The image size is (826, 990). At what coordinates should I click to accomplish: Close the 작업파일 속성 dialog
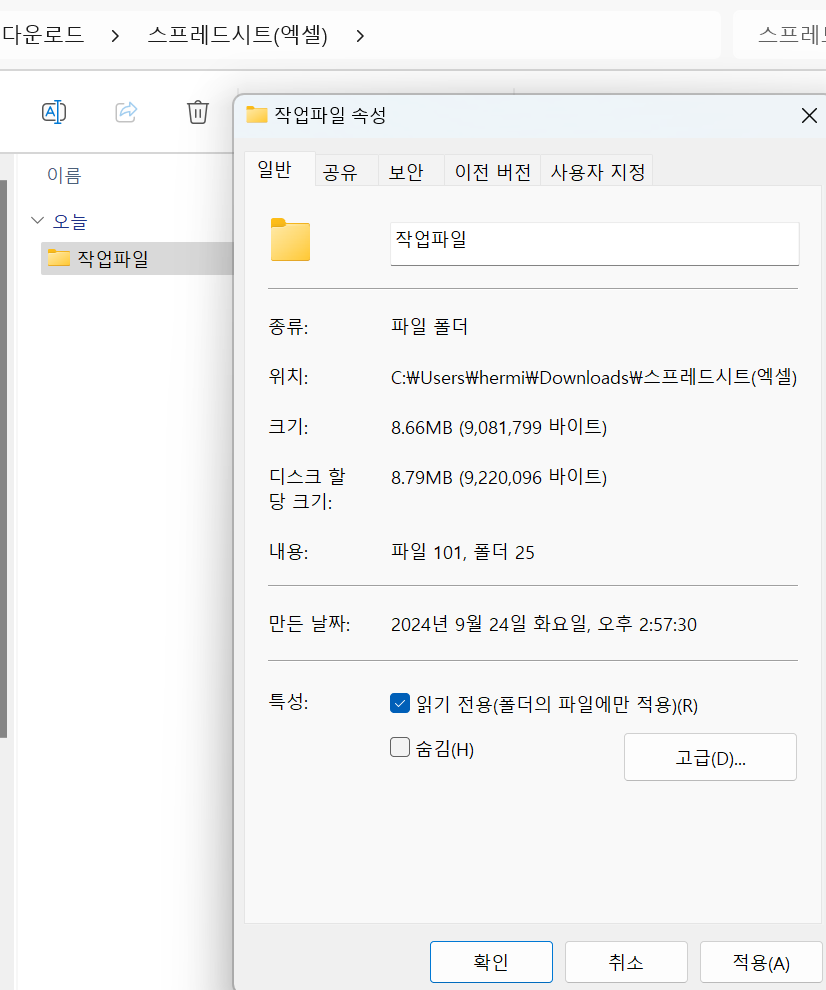tap(809, 116)
